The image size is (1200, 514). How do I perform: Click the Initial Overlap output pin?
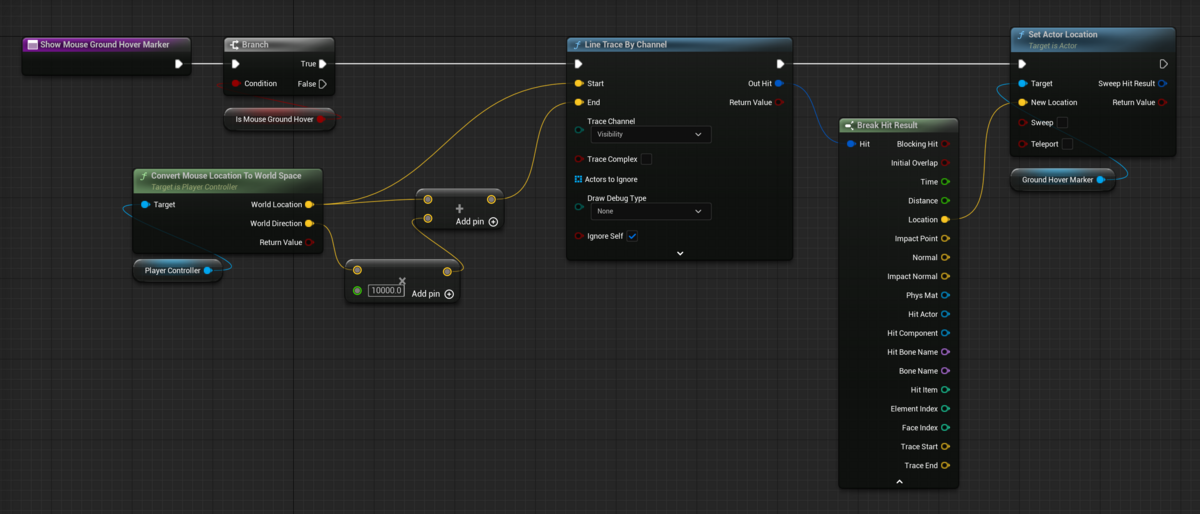(945, 162)
